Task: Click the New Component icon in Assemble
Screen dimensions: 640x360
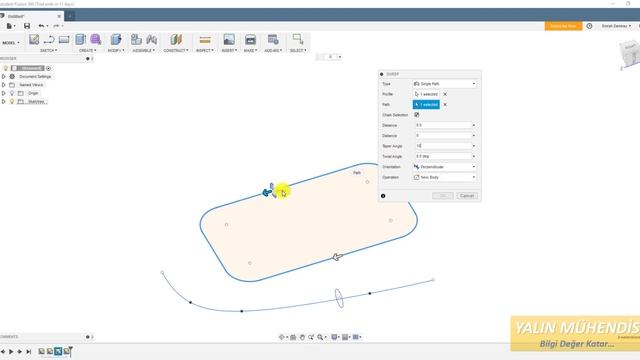Action: [x=136, y=40]
